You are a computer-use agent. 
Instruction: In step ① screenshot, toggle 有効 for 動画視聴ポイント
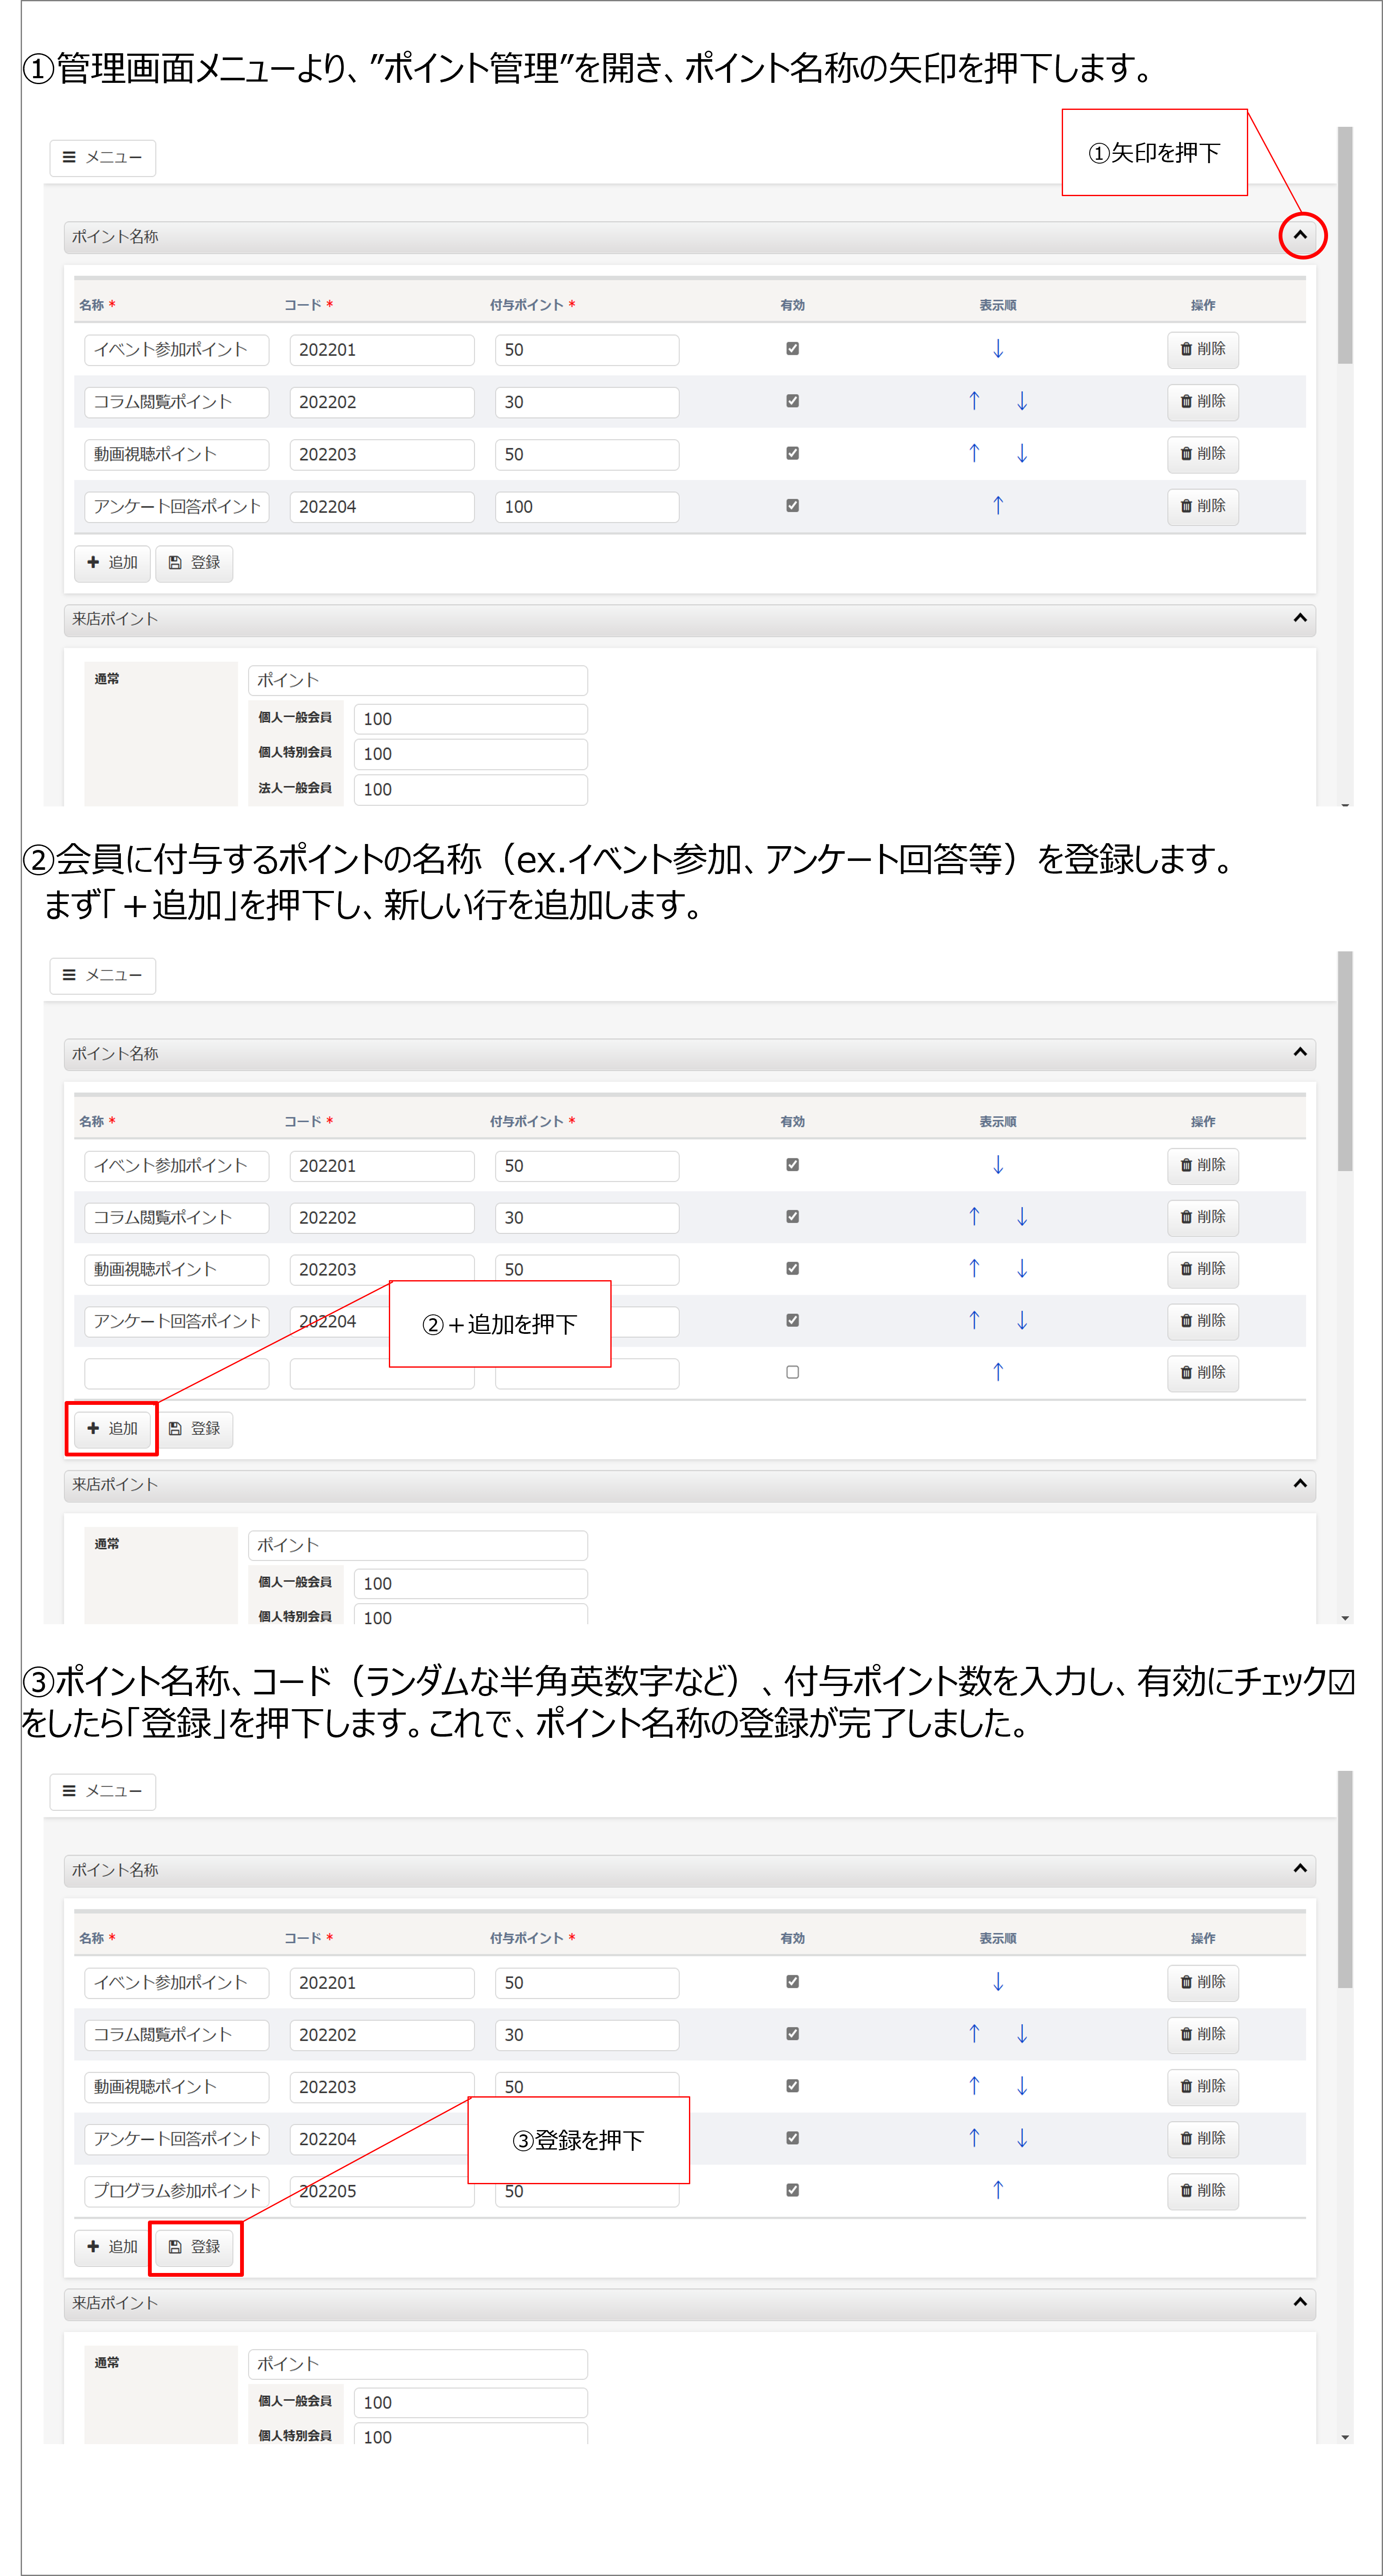(792, 453)
